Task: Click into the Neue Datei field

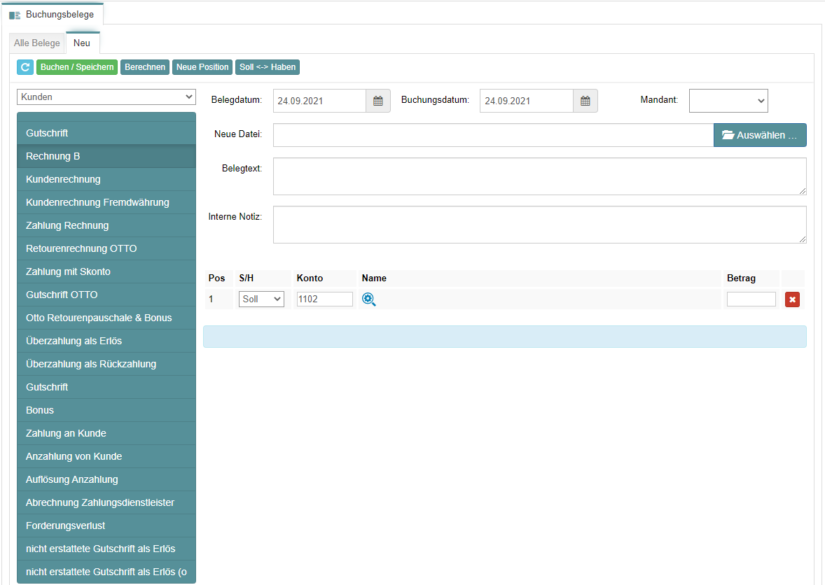Action: (x=493, y=135)
